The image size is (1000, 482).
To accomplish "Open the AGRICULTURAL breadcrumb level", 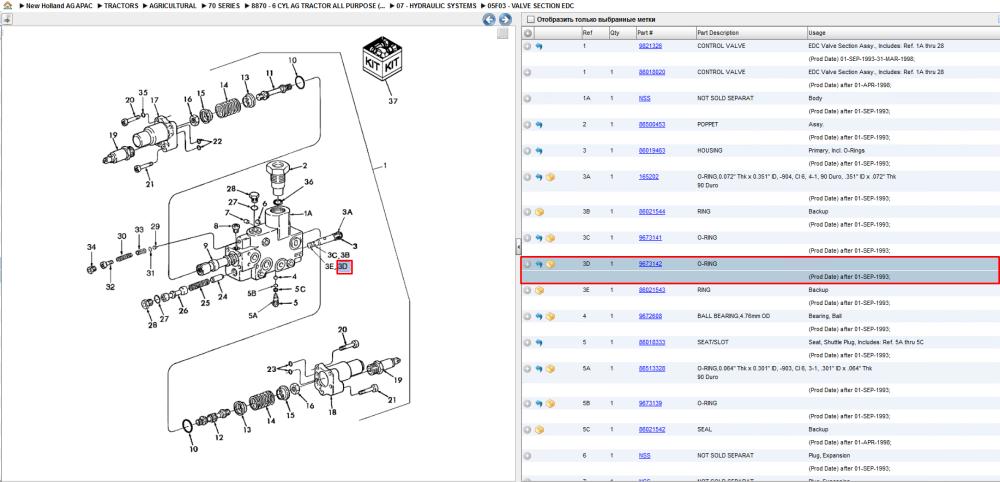I will pos(173,6).
